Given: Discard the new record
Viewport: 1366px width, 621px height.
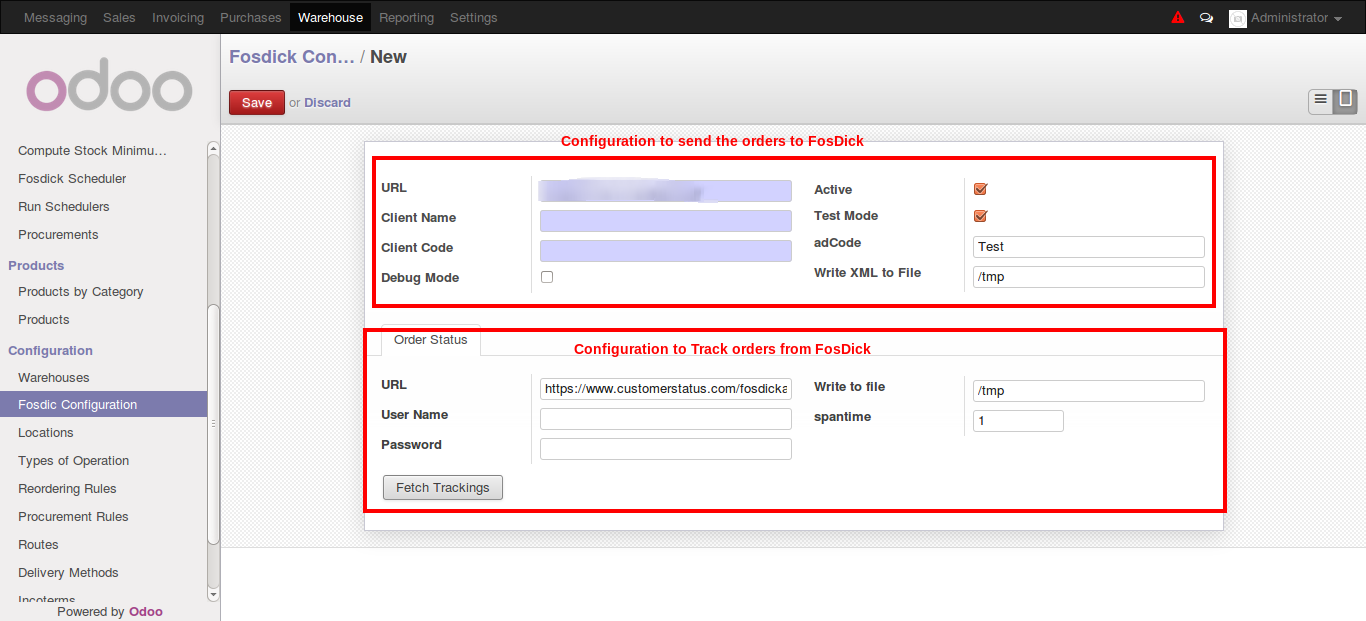Looking at the screenshot, I should (x=327, y=102).
